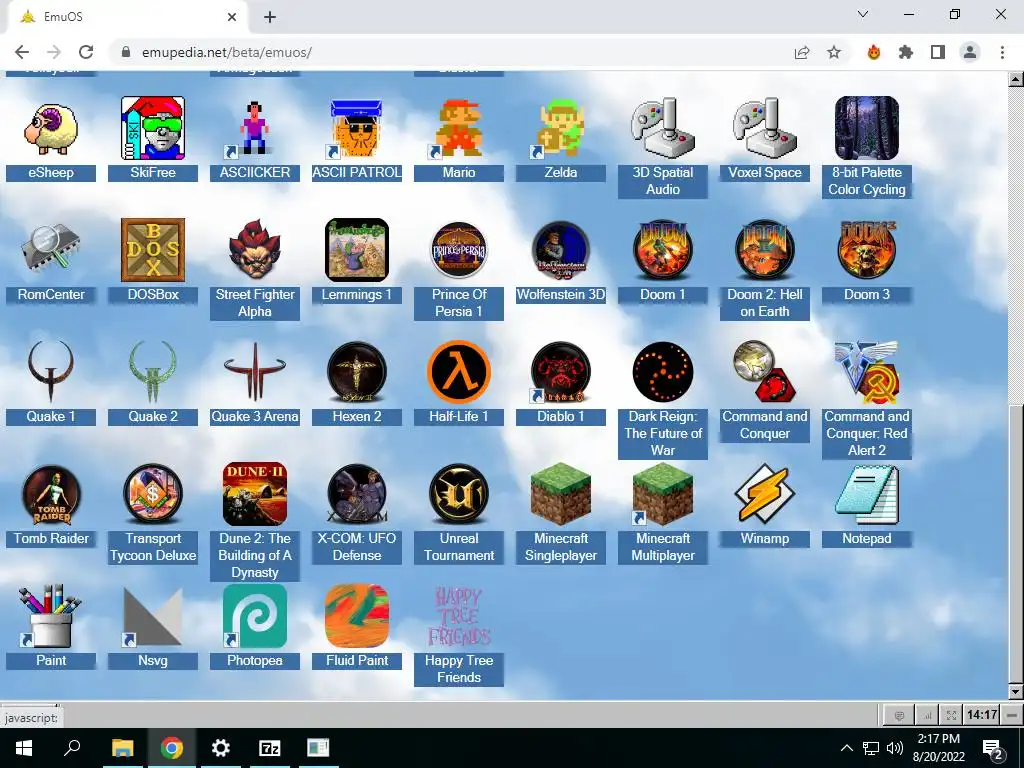The image size is (1024, 768).
Task: Launch the Wolfenstein 3D icon
Action: coord(560,250)
